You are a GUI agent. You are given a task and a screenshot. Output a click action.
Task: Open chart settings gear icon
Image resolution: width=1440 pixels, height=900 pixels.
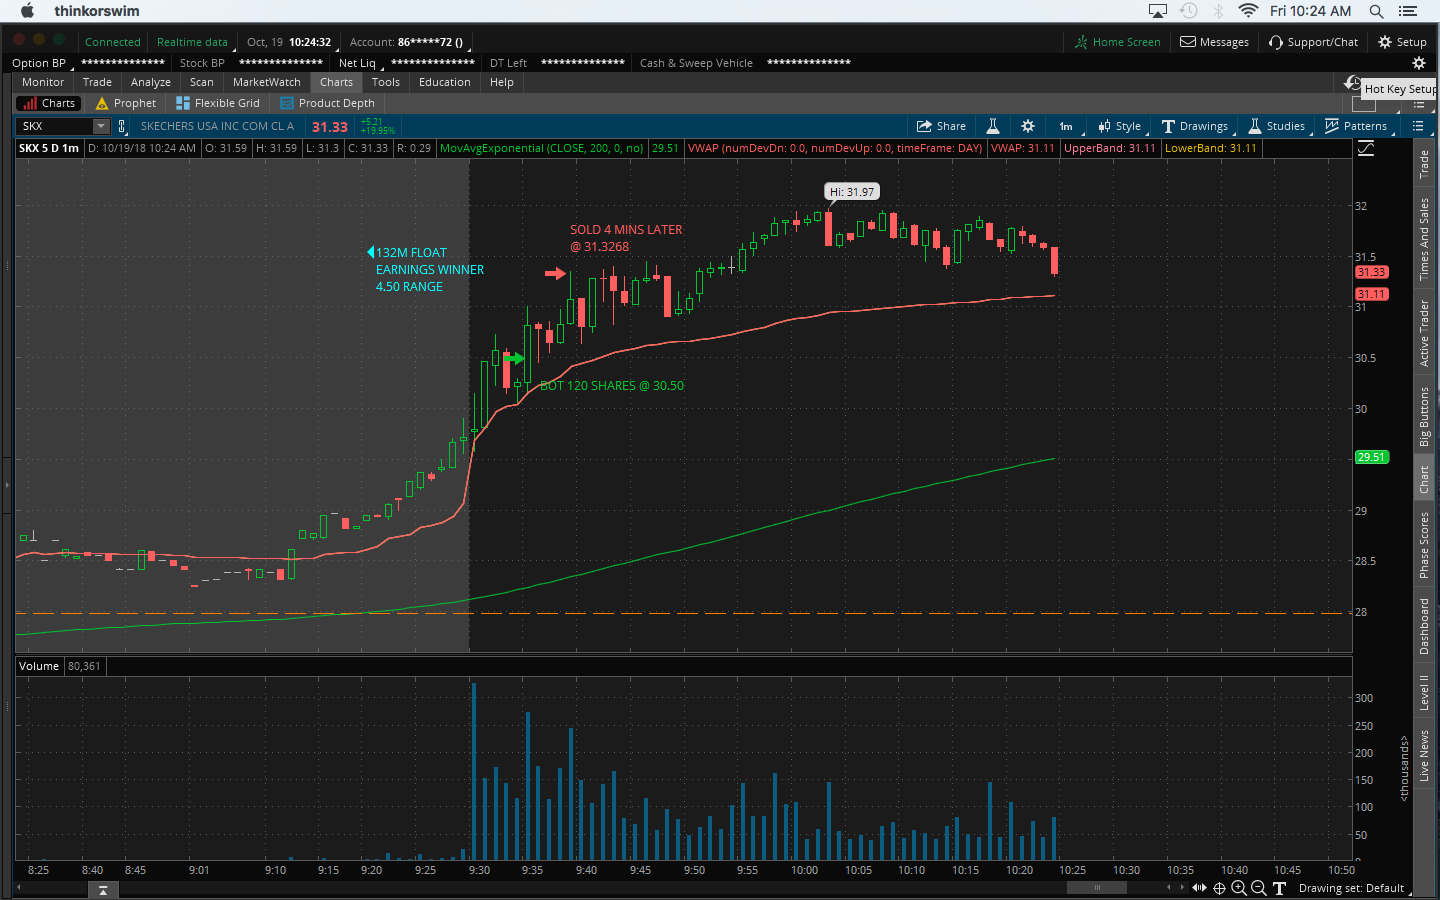pos(1028,126)
